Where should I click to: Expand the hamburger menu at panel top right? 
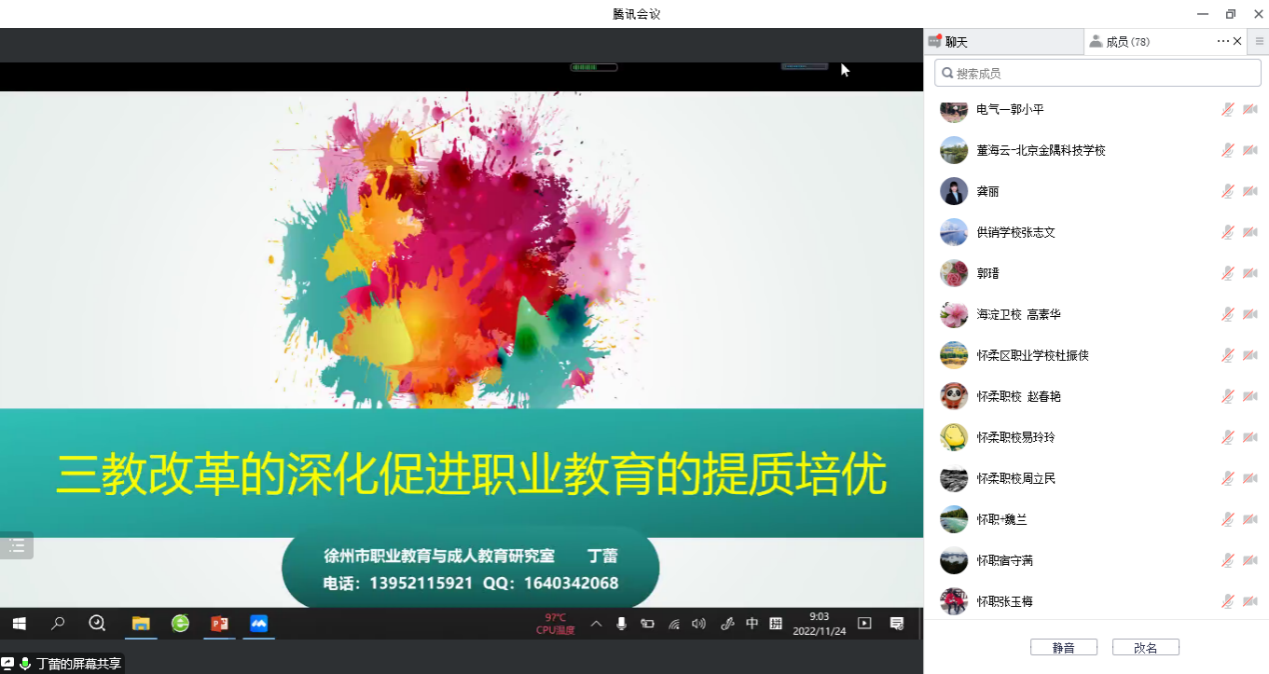point(1259,42)
